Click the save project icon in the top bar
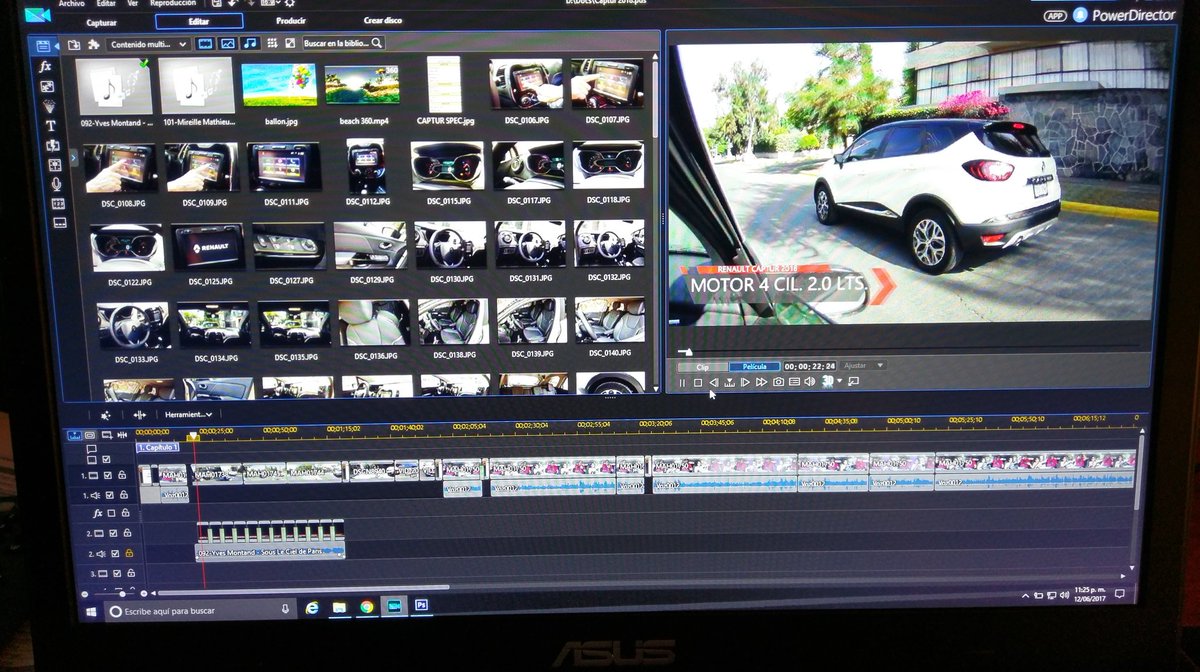The image size is (1200, 672). coord(217,4)
